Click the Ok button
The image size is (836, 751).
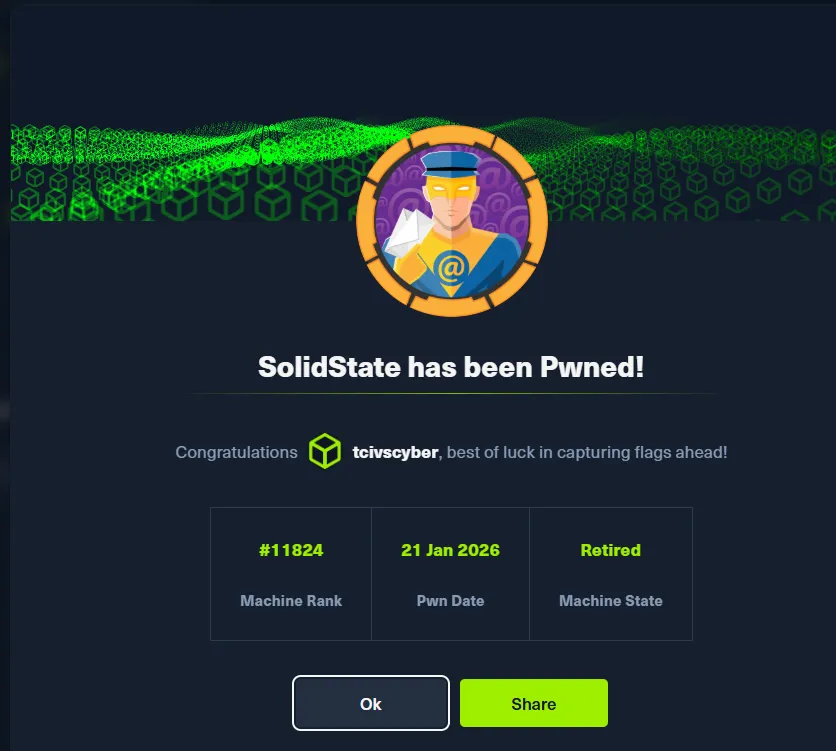(x=370, y=704)
